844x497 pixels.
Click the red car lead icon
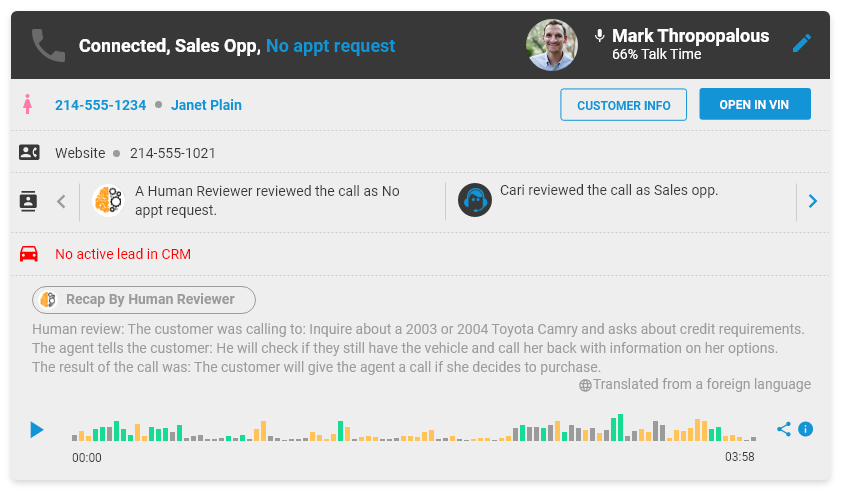[x=29, y=254]
